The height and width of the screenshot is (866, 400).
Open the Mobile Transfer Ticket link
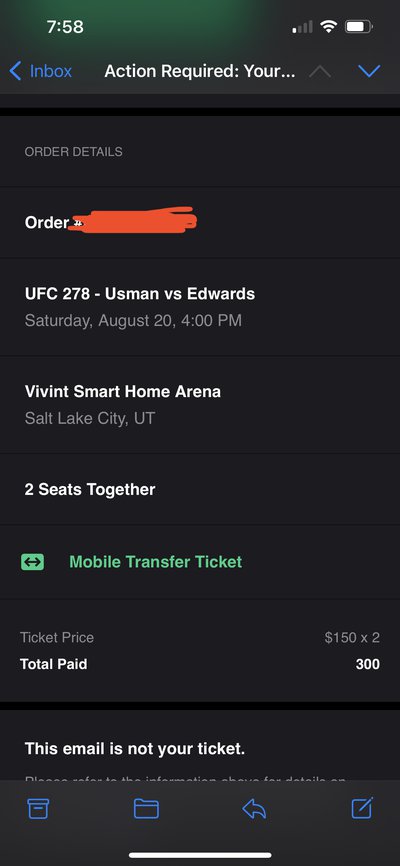click(155, 562)
